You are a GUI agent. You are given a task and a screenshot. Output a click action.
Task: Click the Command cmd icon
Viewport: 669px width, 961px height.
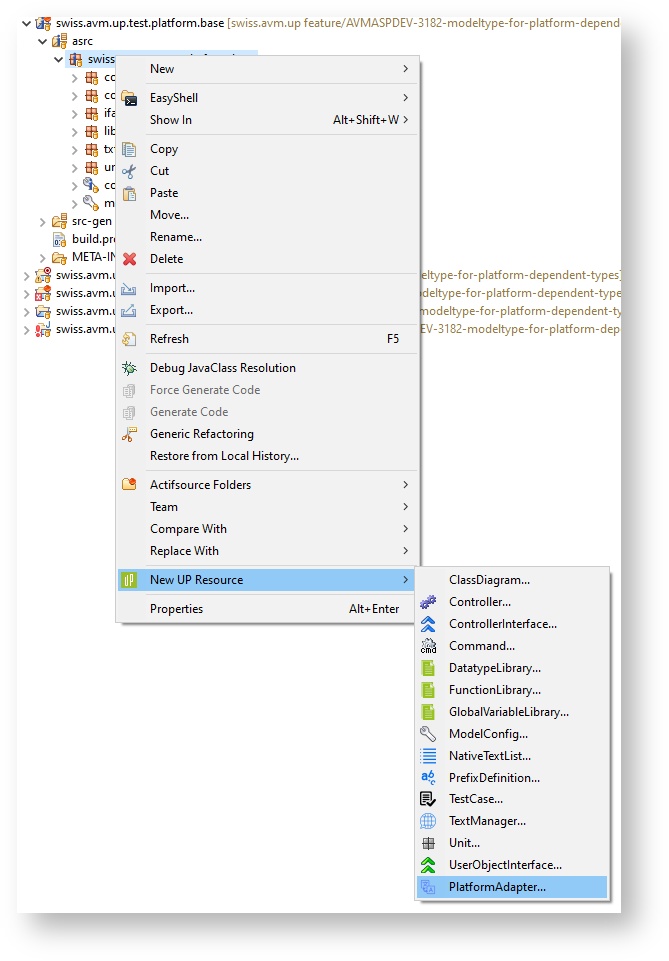coord(428,646)
